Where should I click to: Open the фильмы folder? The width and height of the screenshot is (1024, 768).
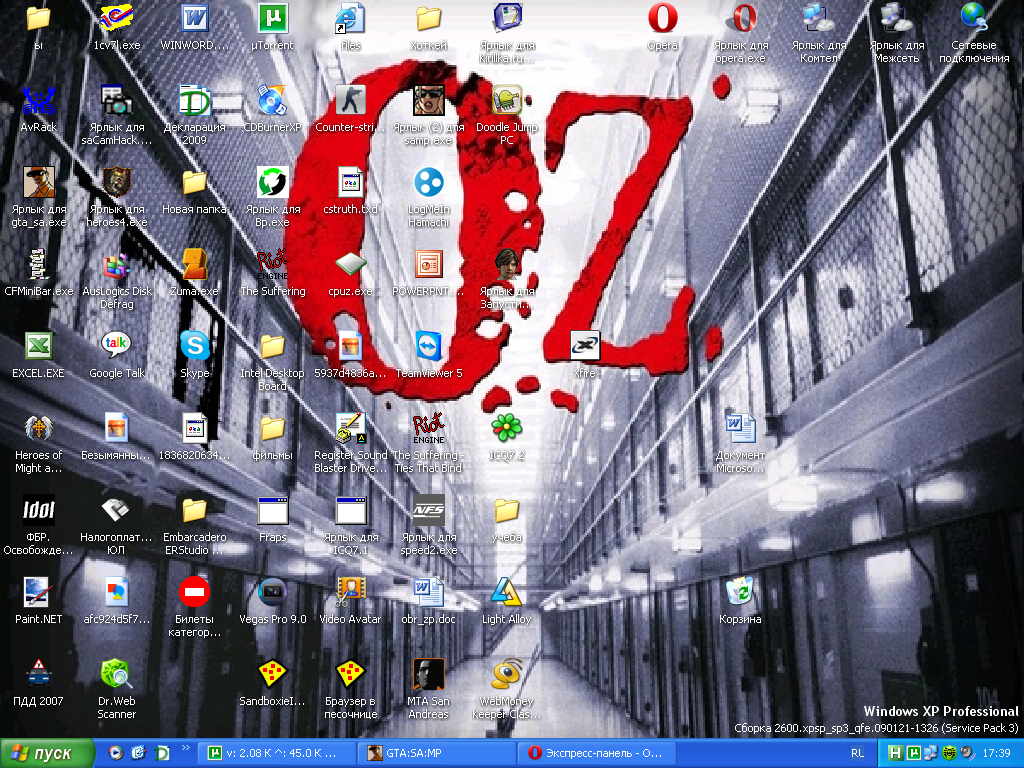pos(272,436)
